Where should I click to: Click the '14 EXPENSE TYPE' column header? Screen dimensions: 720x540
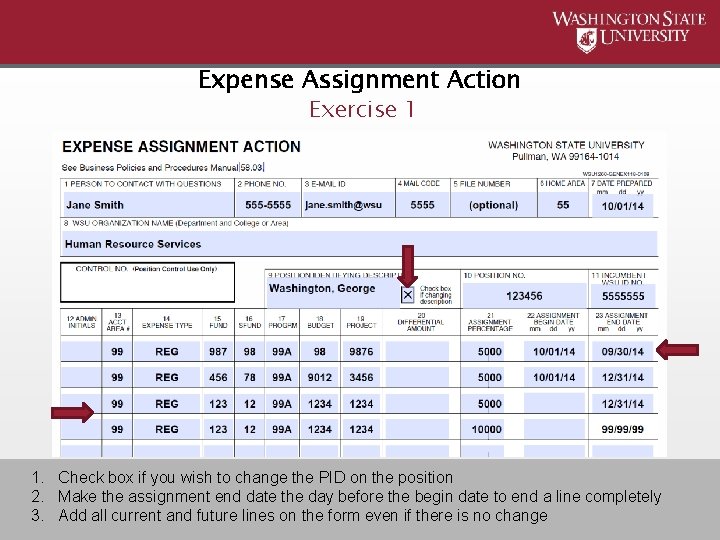[x=167, y=322]
